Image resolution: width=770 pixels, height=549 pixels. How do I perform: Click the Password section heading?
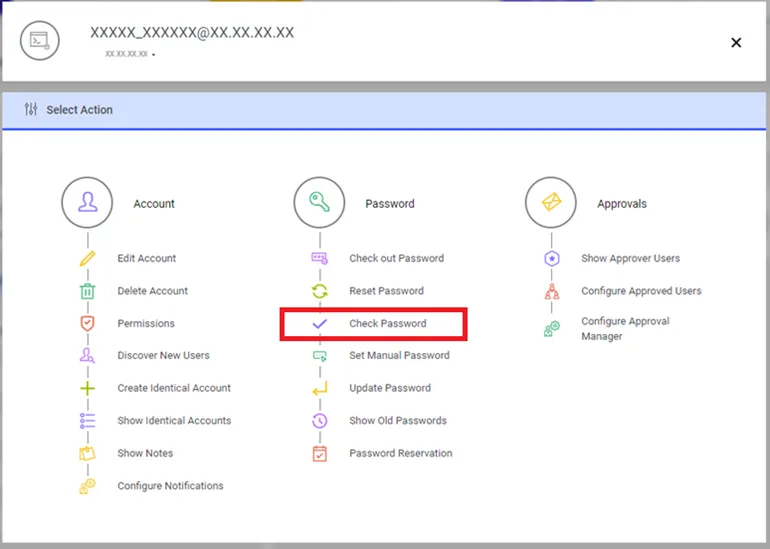pyautogui.click(x=389, y=203)
